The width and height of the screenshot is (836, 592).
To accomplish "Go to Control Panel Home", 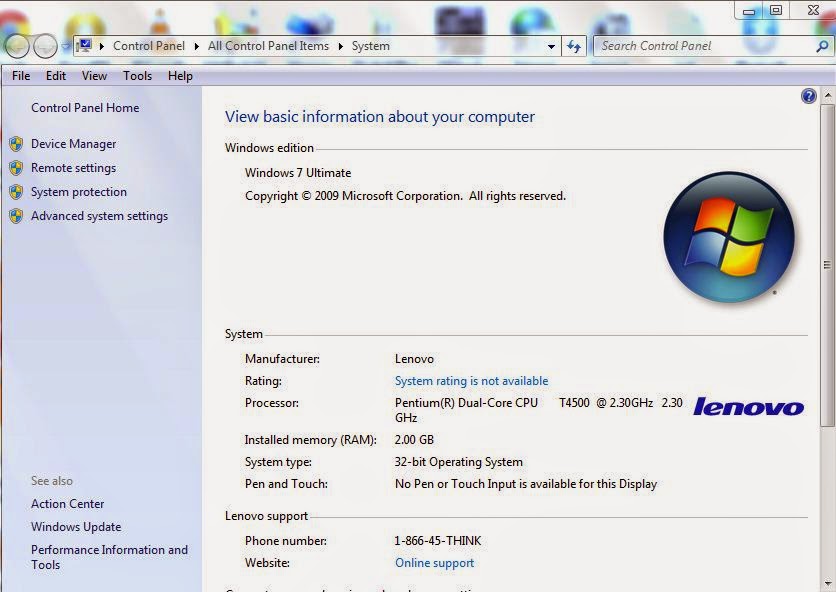I will point(85,108).
